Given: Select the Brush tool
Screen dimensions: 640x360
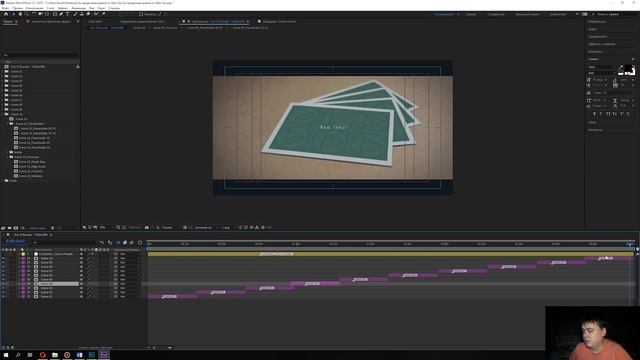Looking at the screenshot, I should tap(76, 14).
